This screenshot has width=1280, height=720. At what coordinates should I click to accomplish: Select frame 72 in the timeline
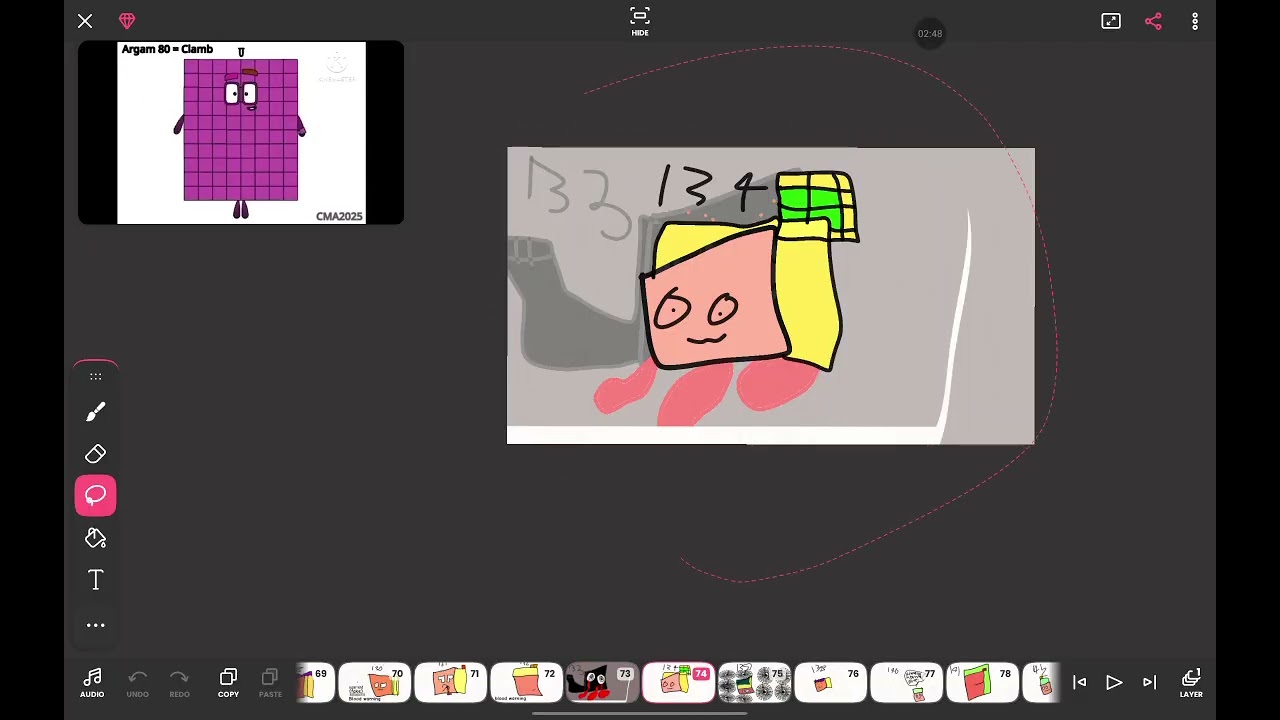[526, 683]
